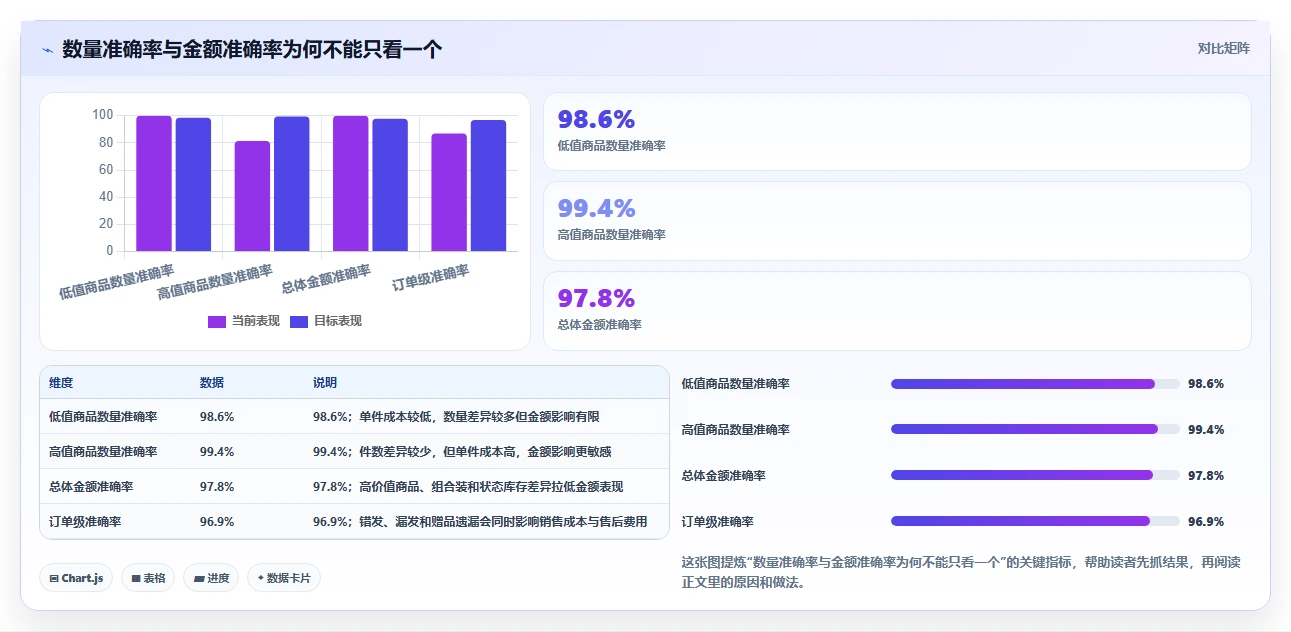
Task: Click the purple bar for 总体金额准确率
Action: (351, 183)
